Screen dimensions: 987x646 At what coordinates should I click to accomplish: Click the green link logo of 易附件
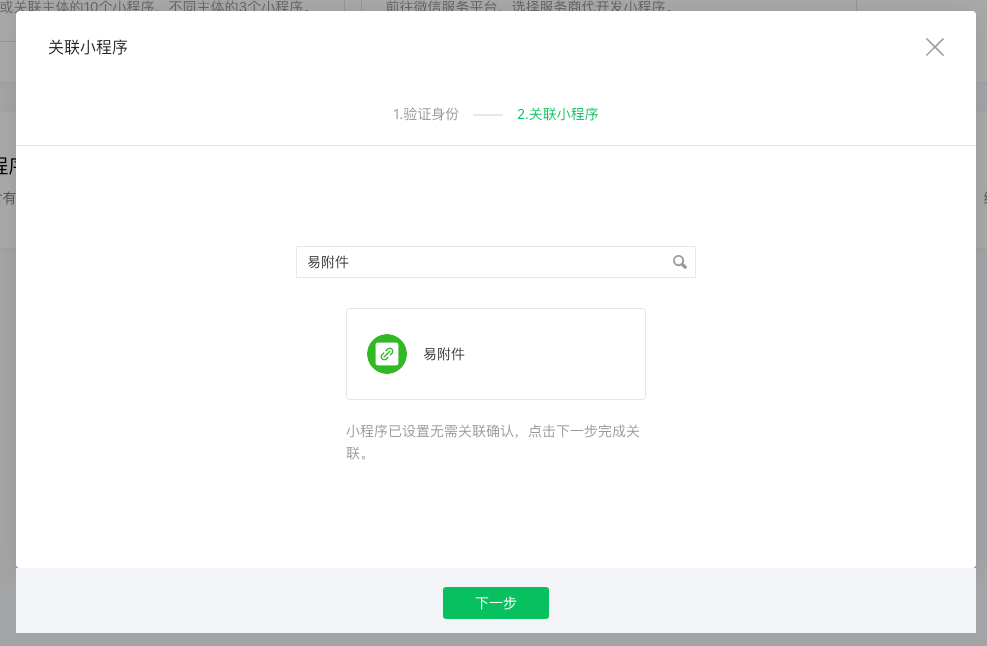click(x=387, y=354)
